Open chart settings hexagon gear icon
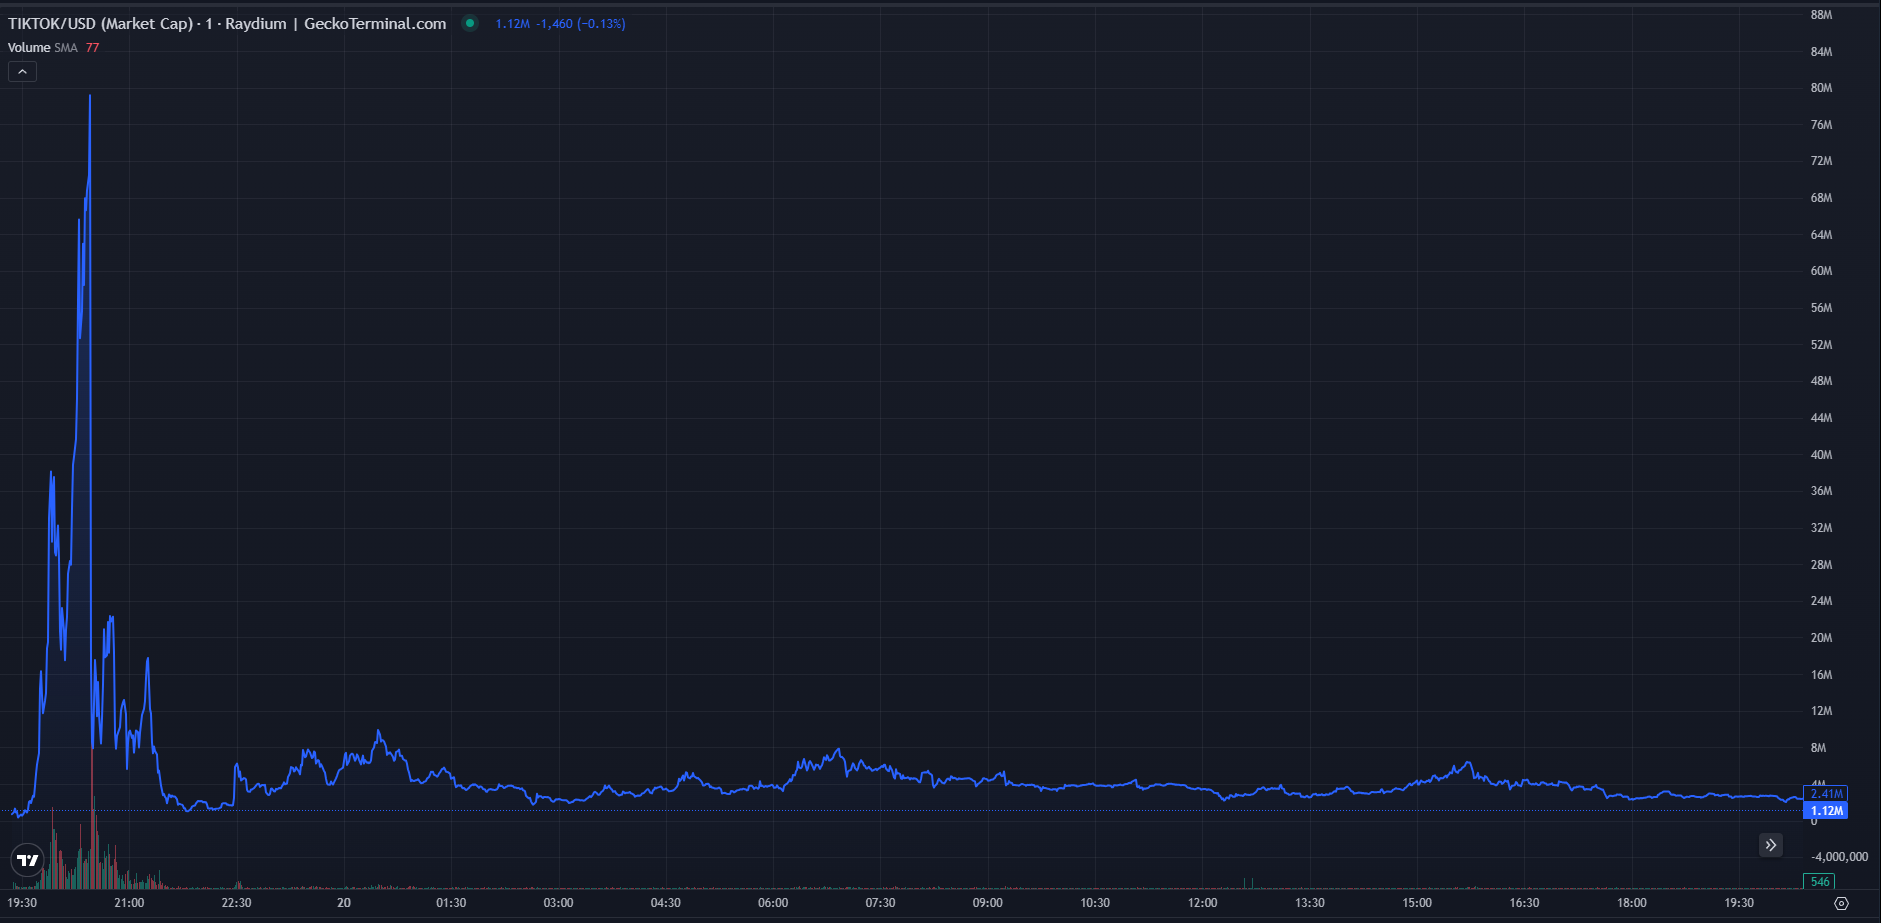 [1841, 903]
